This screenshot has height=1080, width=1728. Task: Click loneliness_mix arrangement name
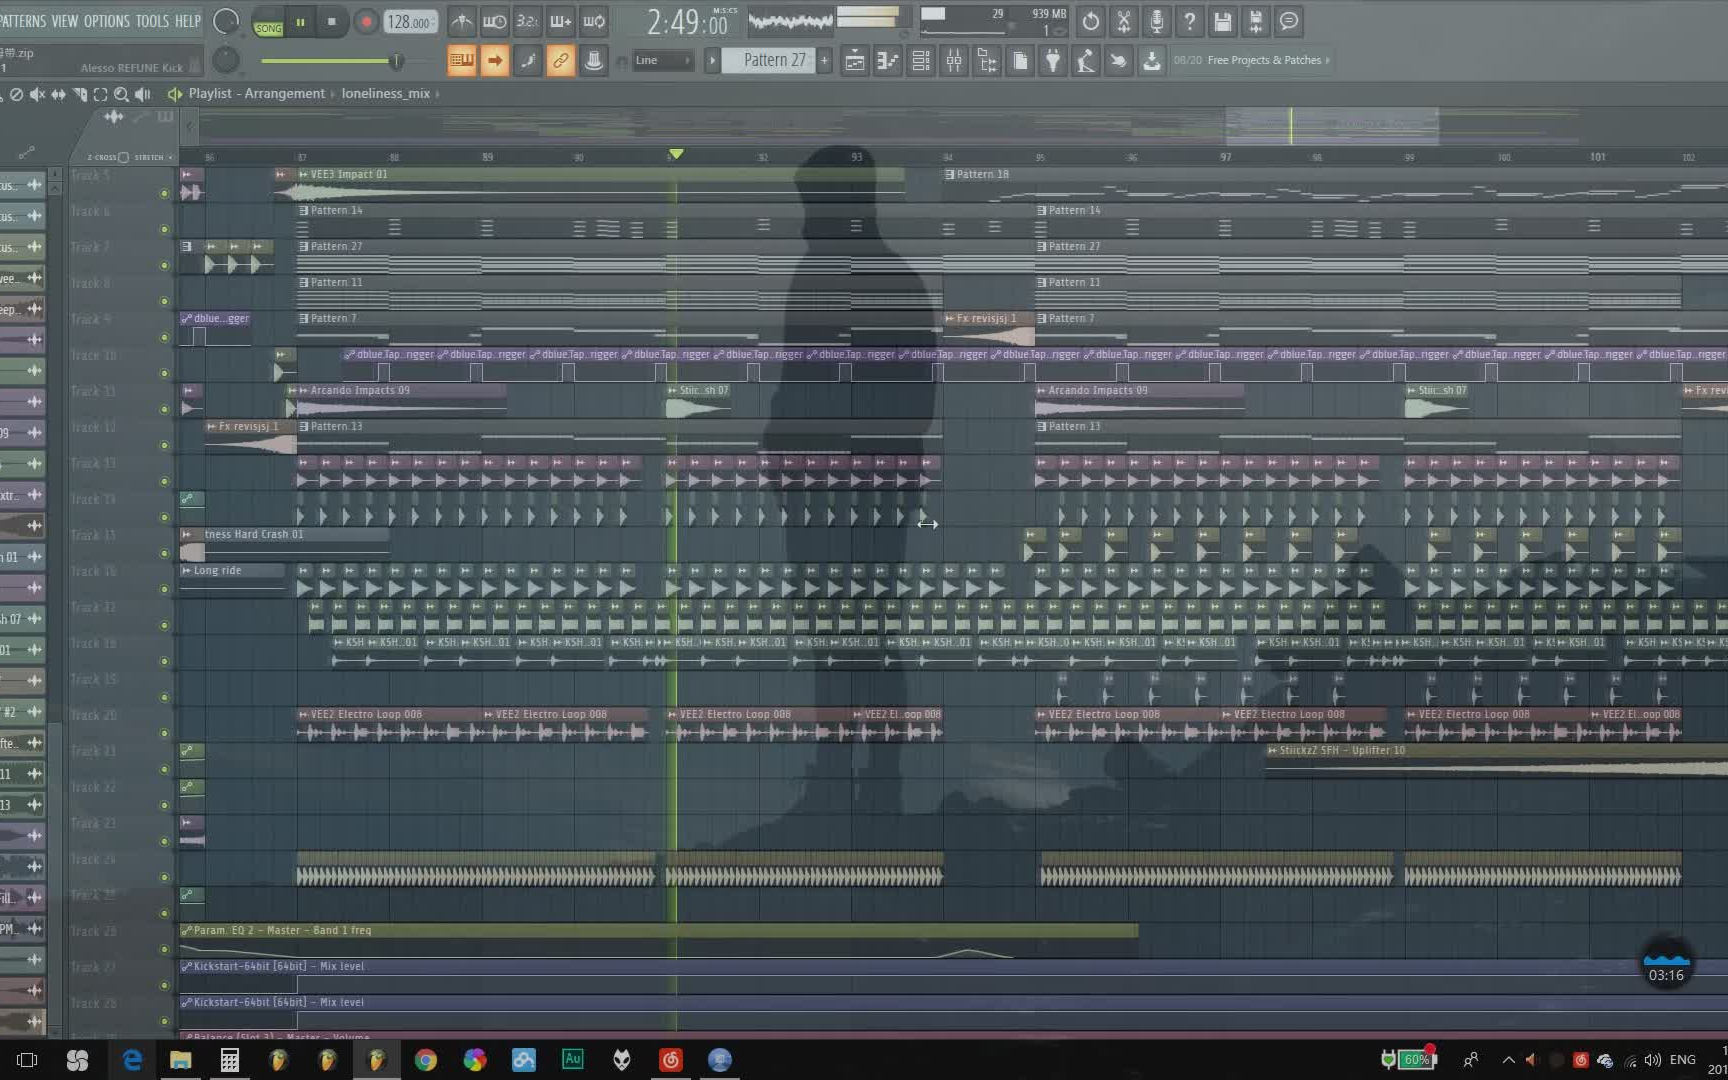point(386,93)
